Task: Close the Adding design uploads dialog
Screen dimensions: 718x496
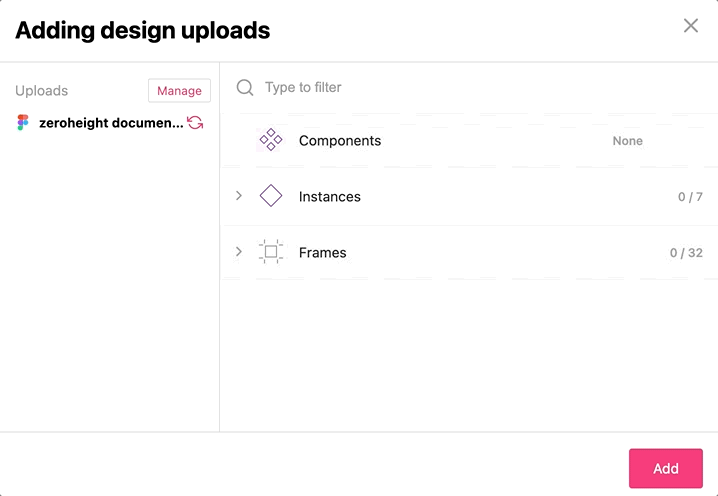Action: (691, 26)
